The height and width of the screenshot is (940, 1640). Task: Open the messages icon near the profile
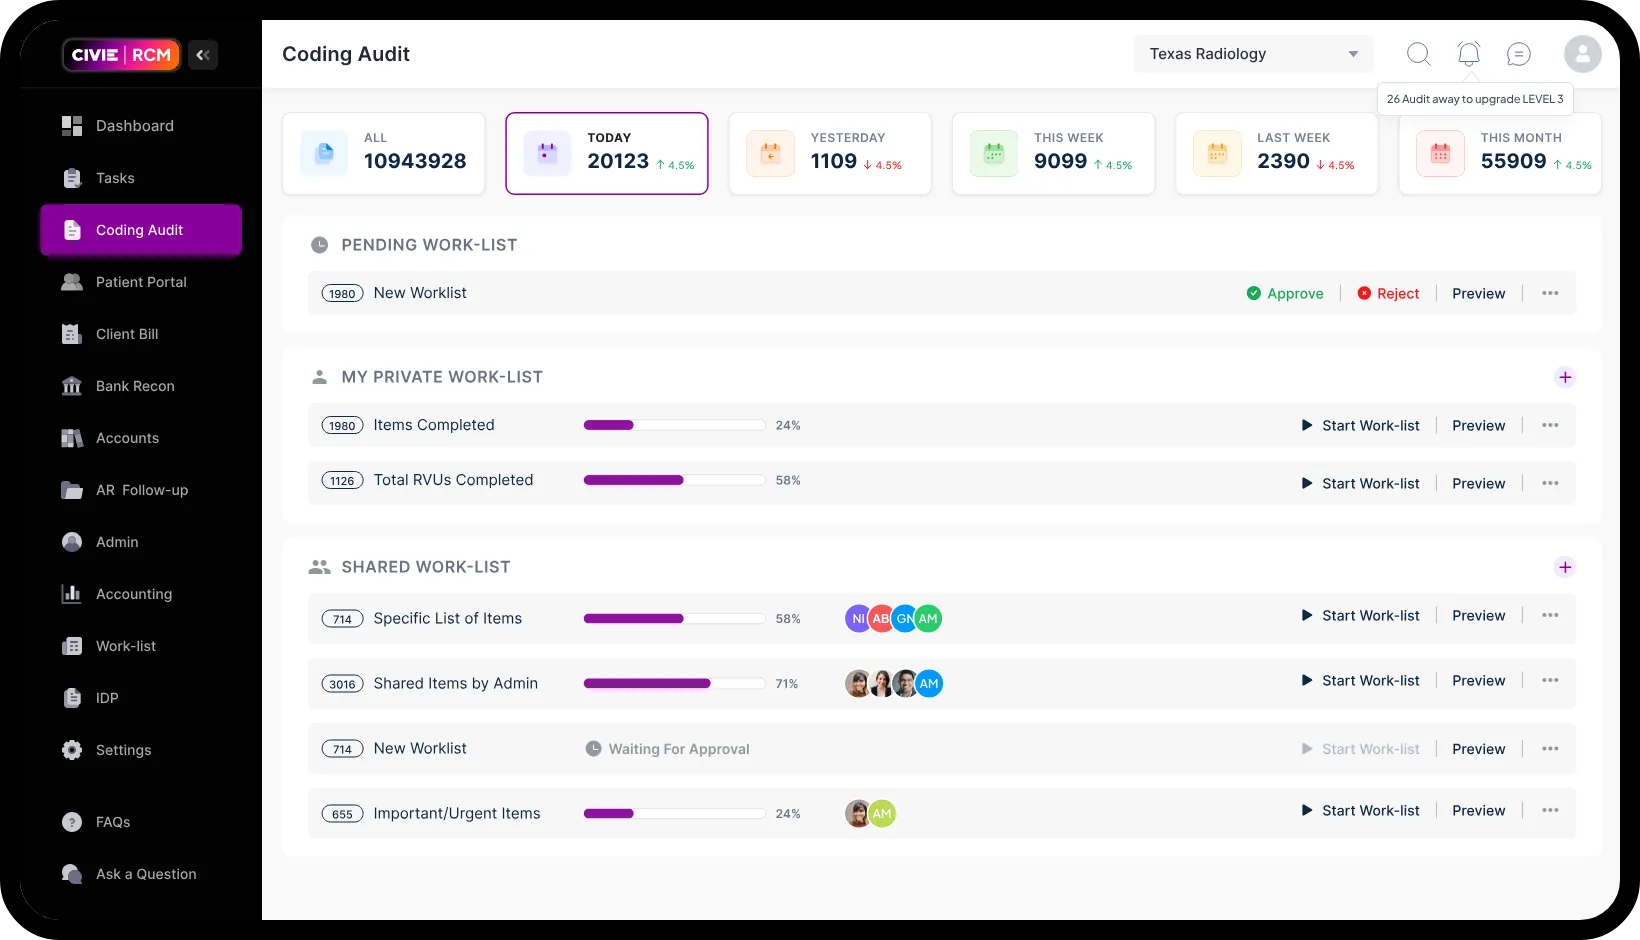click(x=1518, y=54)
